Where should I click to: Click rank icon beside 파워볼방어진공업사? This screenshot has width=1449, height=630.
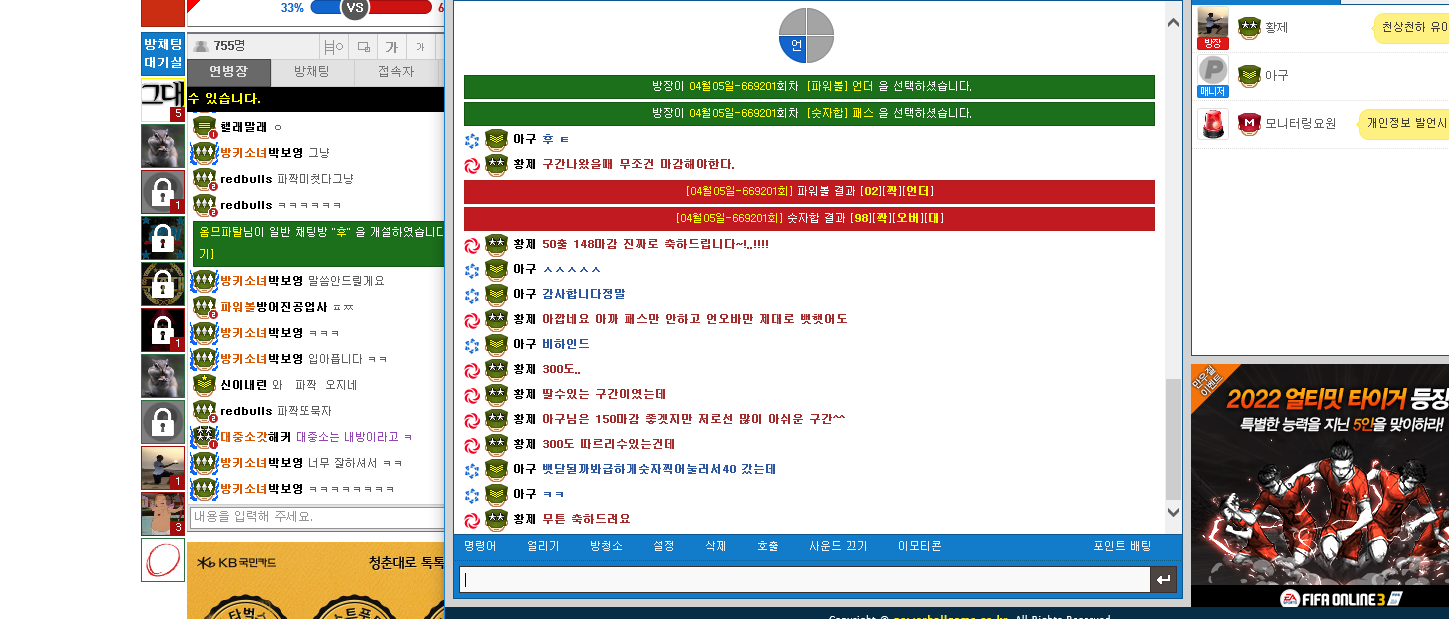205,307
